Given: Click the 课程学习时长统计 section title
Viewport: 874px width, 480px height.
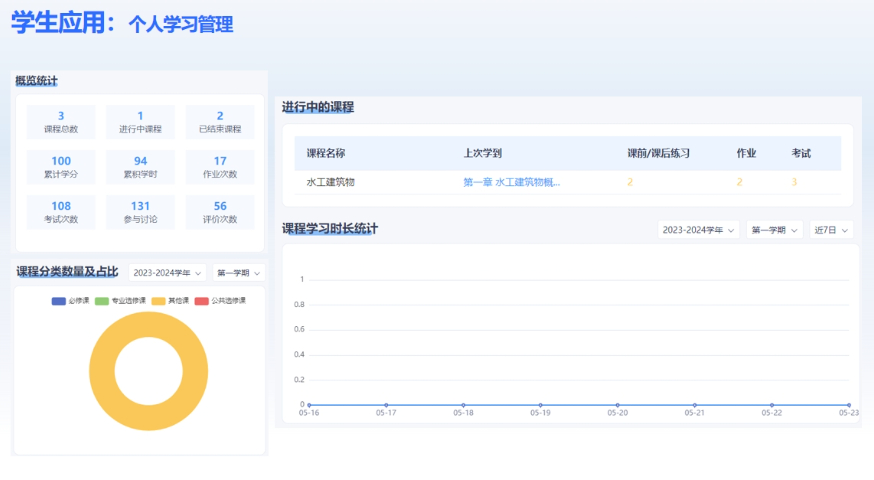Looking at the screenshot, I should point(330,229).
